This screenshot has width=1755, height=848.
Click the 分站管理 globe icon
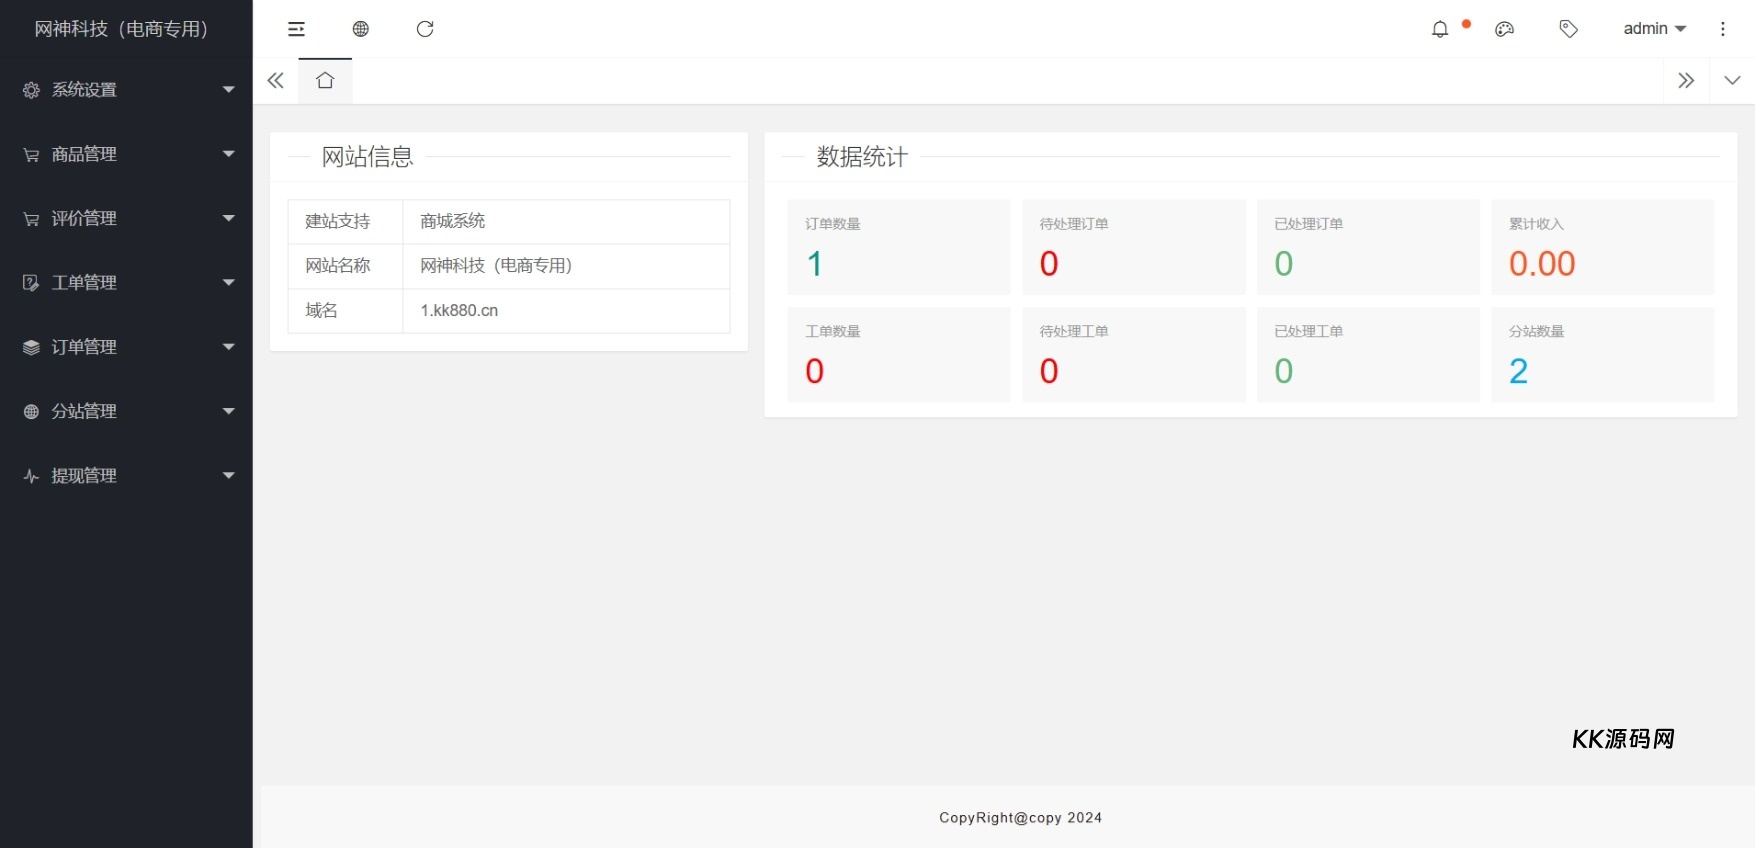click(x=31, y=412)
